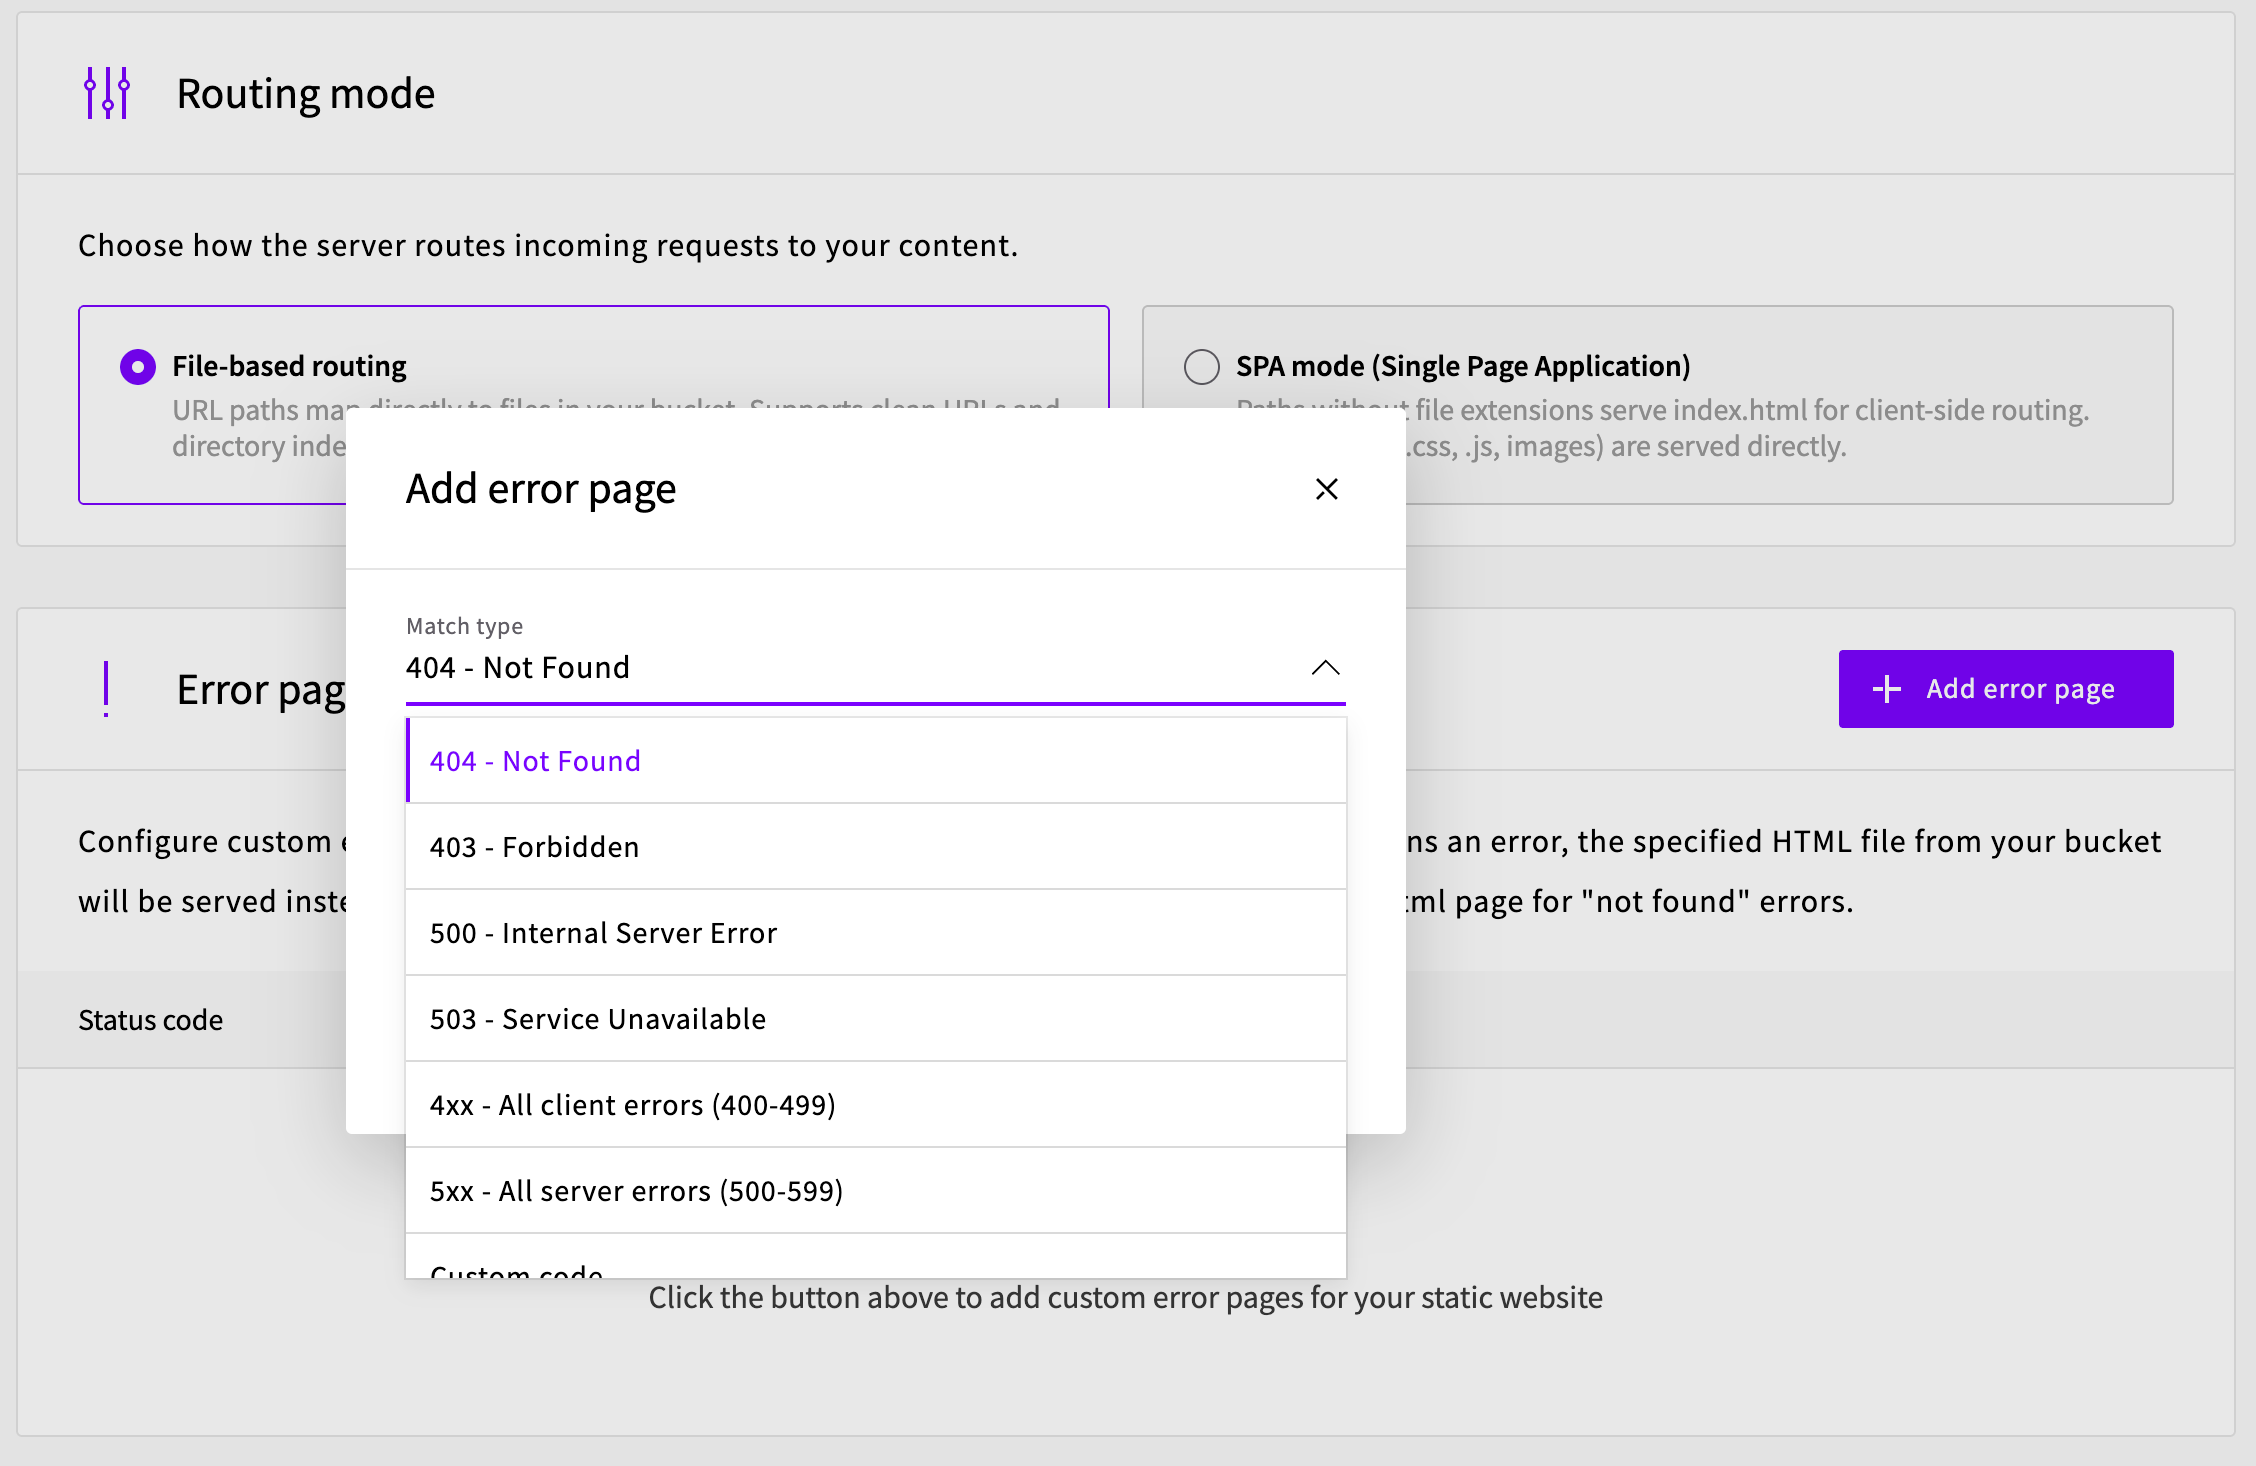Select SPA mode radio button
Image resolution: width=2256 pixels, height=1466 pixels.
(1202, 367)
